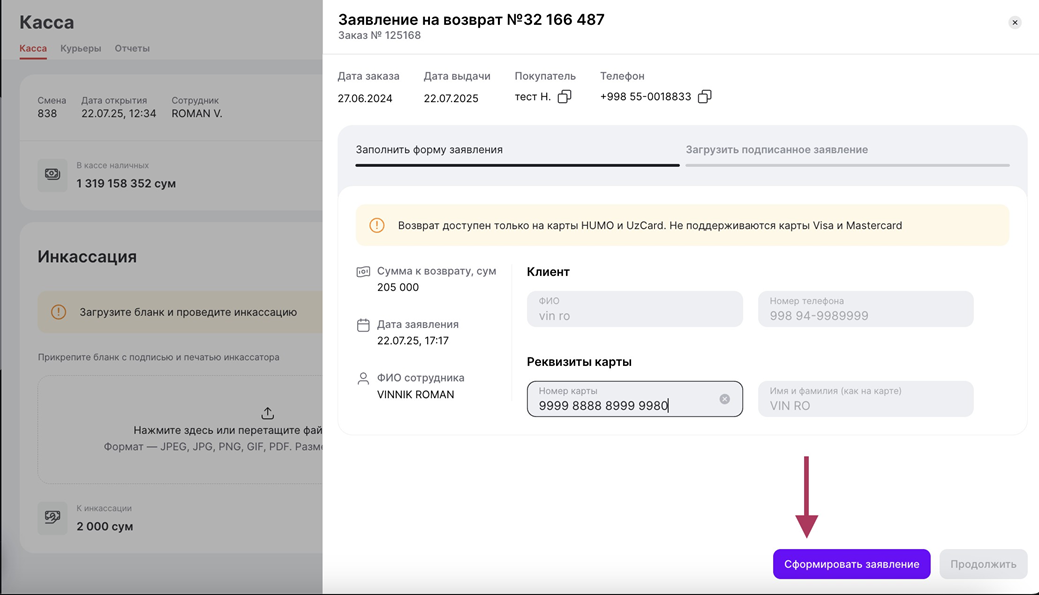The height and width of the screenshot is (595, 1039).
Task: Click the upload icon in collection area
Action: click(267, 413)
